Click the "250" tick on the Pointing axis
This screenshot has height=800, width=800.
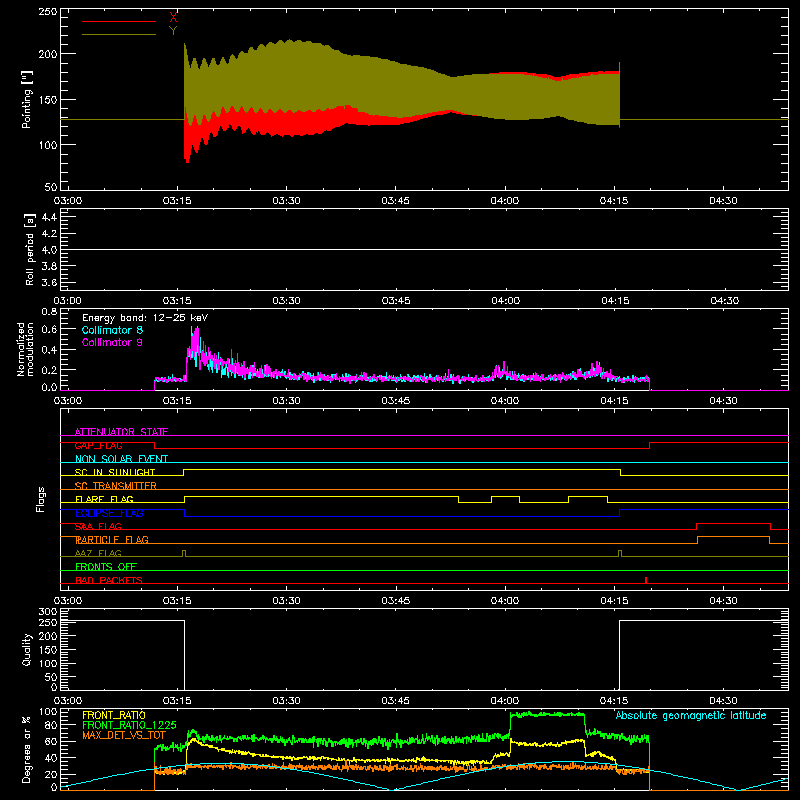[x=48, y=11]
